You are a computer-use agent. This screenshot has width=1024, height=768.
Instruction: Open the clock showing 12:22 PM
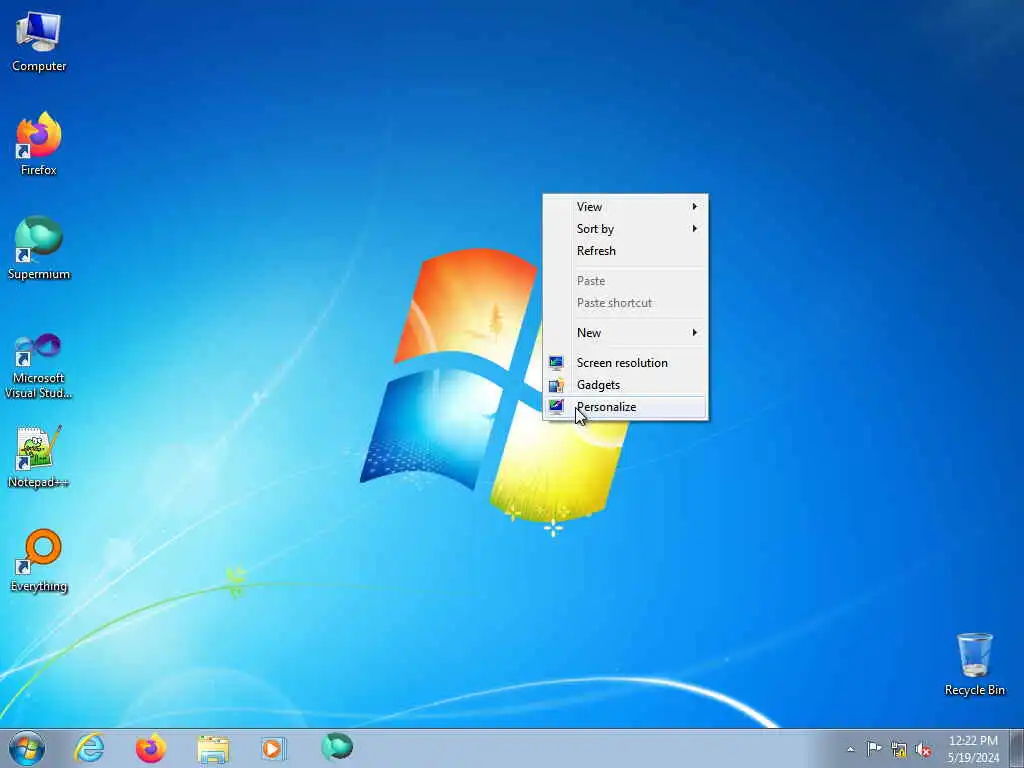(973, 749)
